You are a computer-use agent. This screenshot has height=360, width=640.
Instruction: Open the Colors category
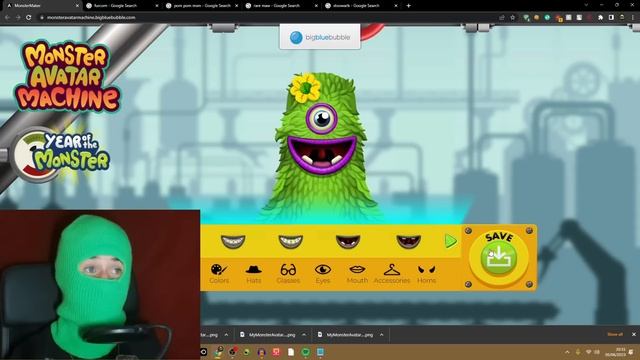219,273
